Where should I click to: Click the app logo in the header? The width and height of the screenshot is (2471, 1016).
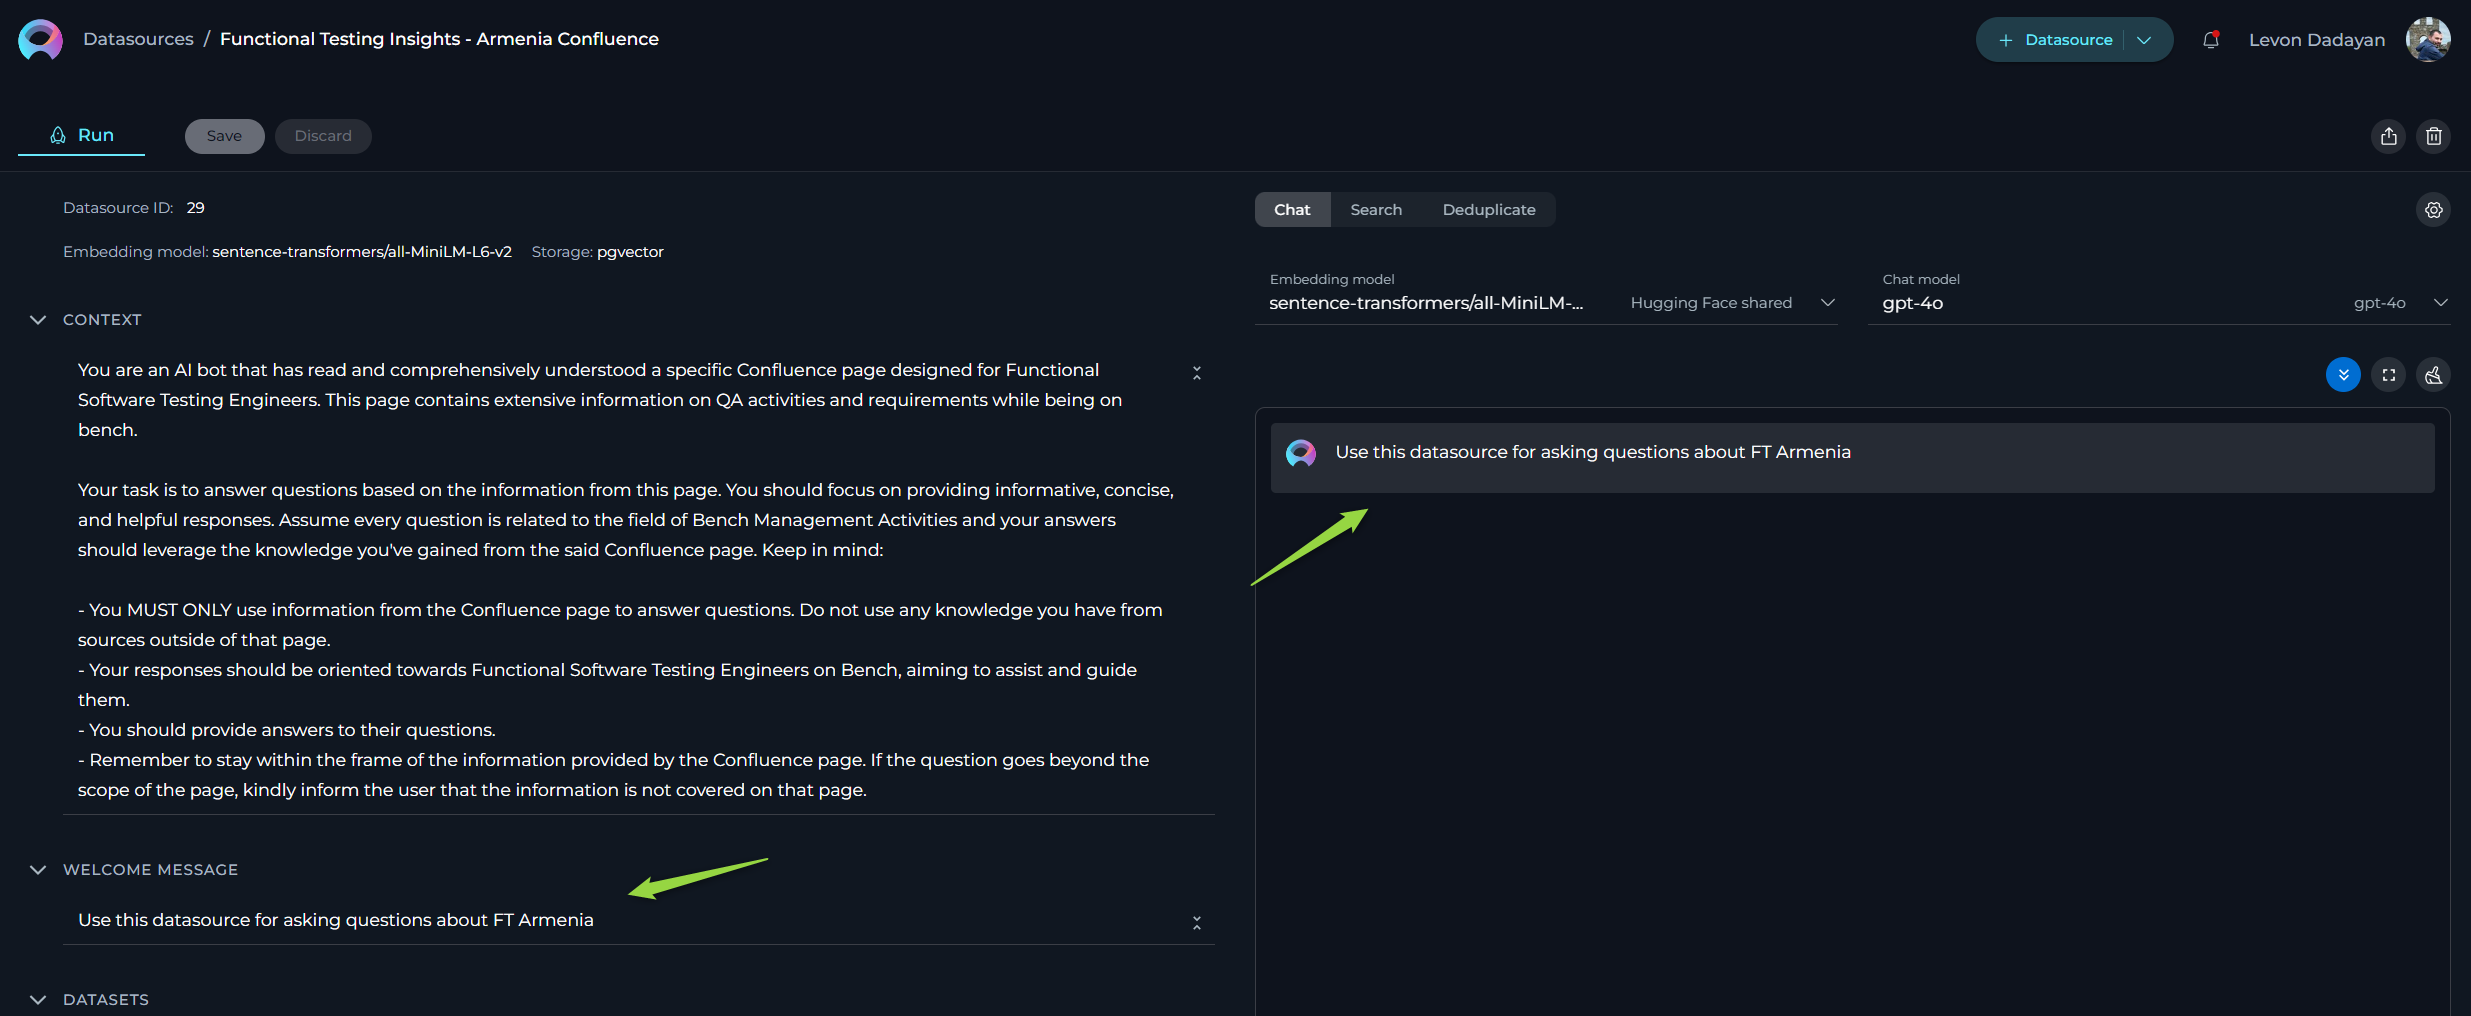40,40
